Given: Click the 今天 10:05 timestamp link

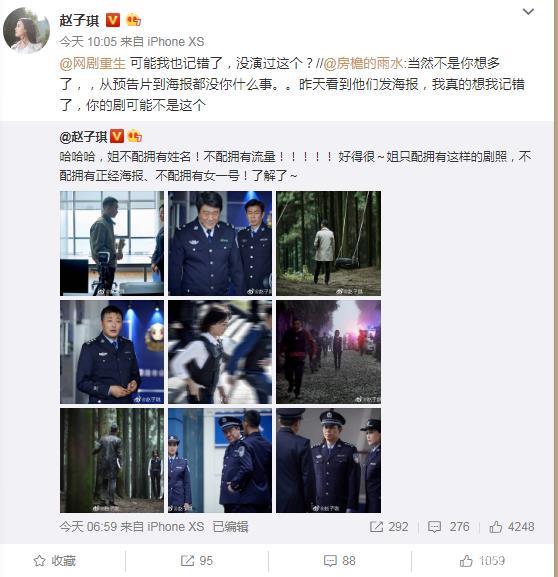Looking at the screenshot, I should coord(88,42).
